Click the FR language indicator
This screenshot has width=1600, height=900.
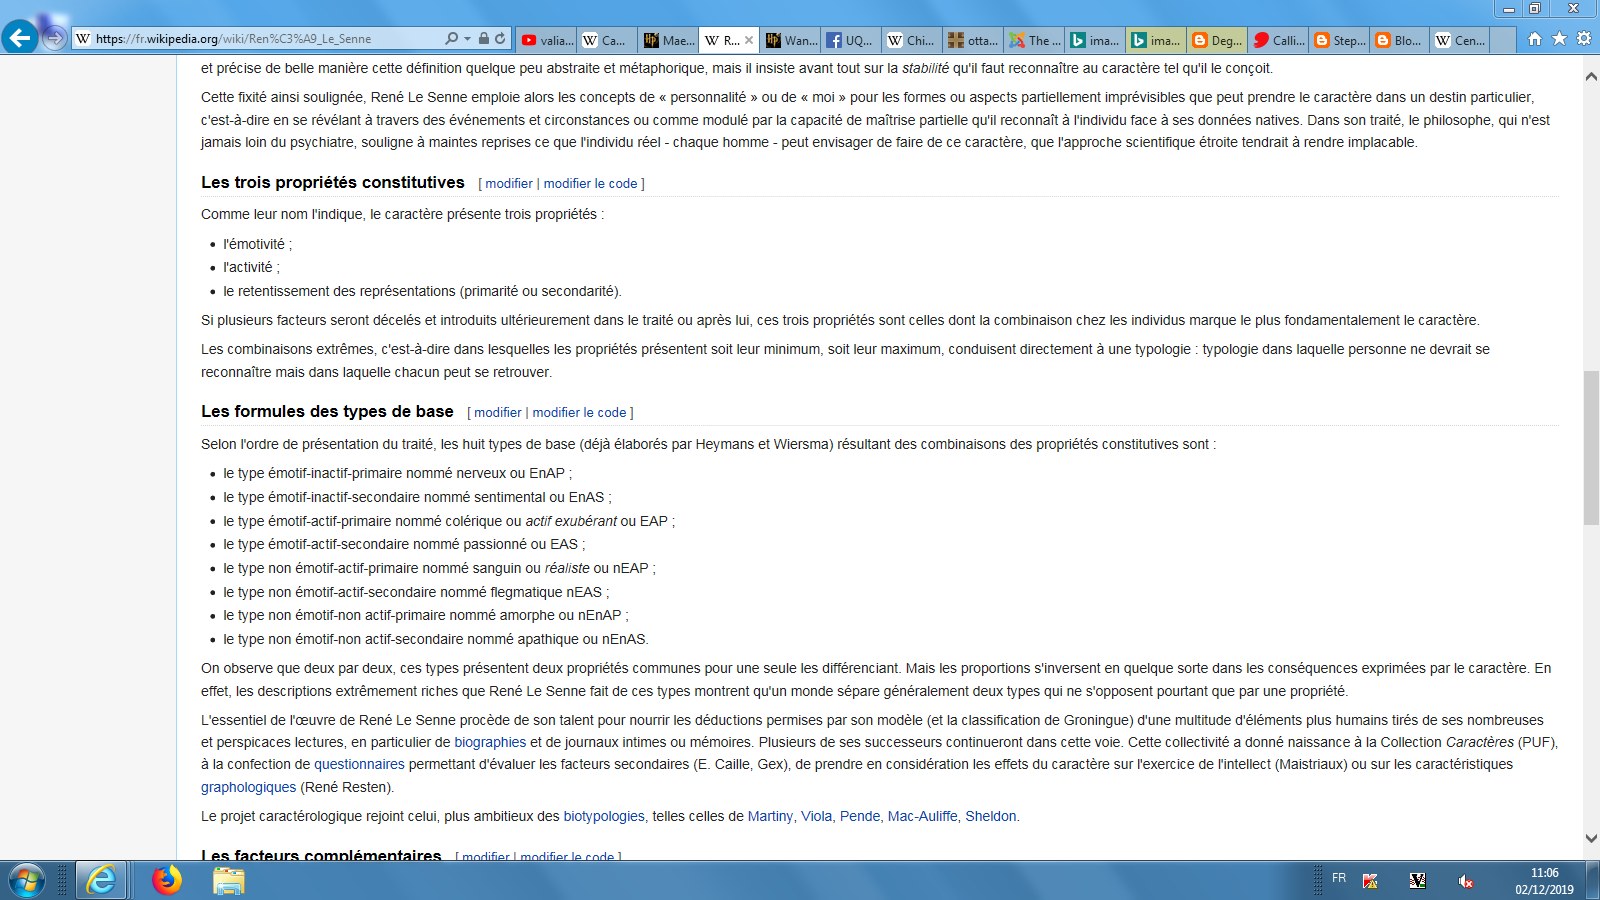[x=1339, y=878]
